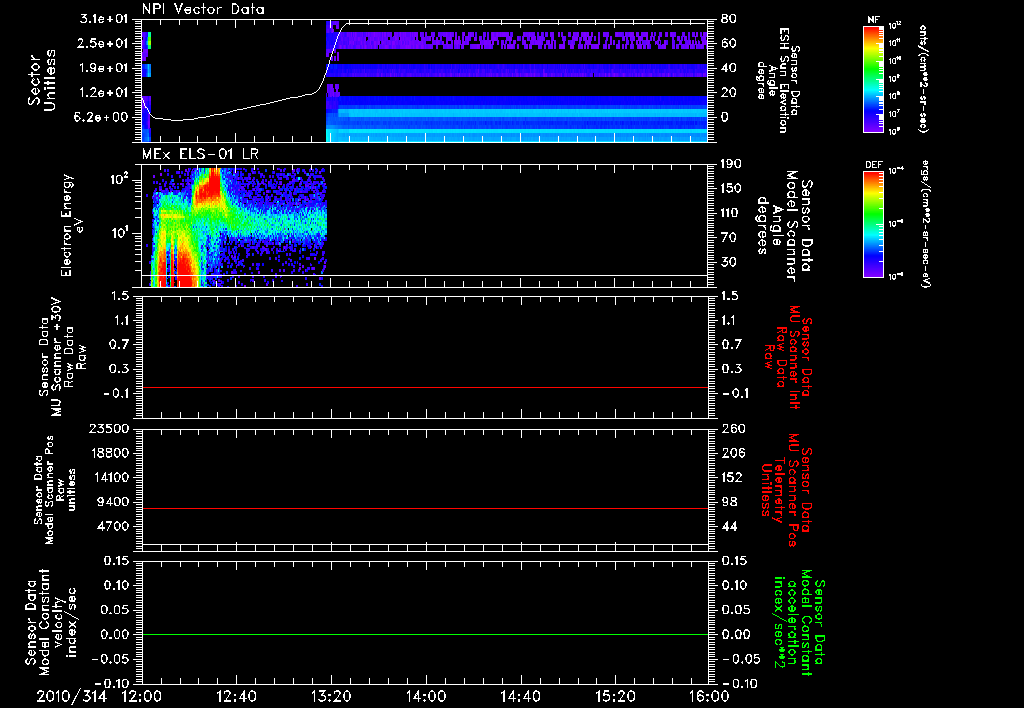This screenshot has height=708, width=1024.
Task: Click the 6.2e+00 sector tick label
Action: point(103,117)
